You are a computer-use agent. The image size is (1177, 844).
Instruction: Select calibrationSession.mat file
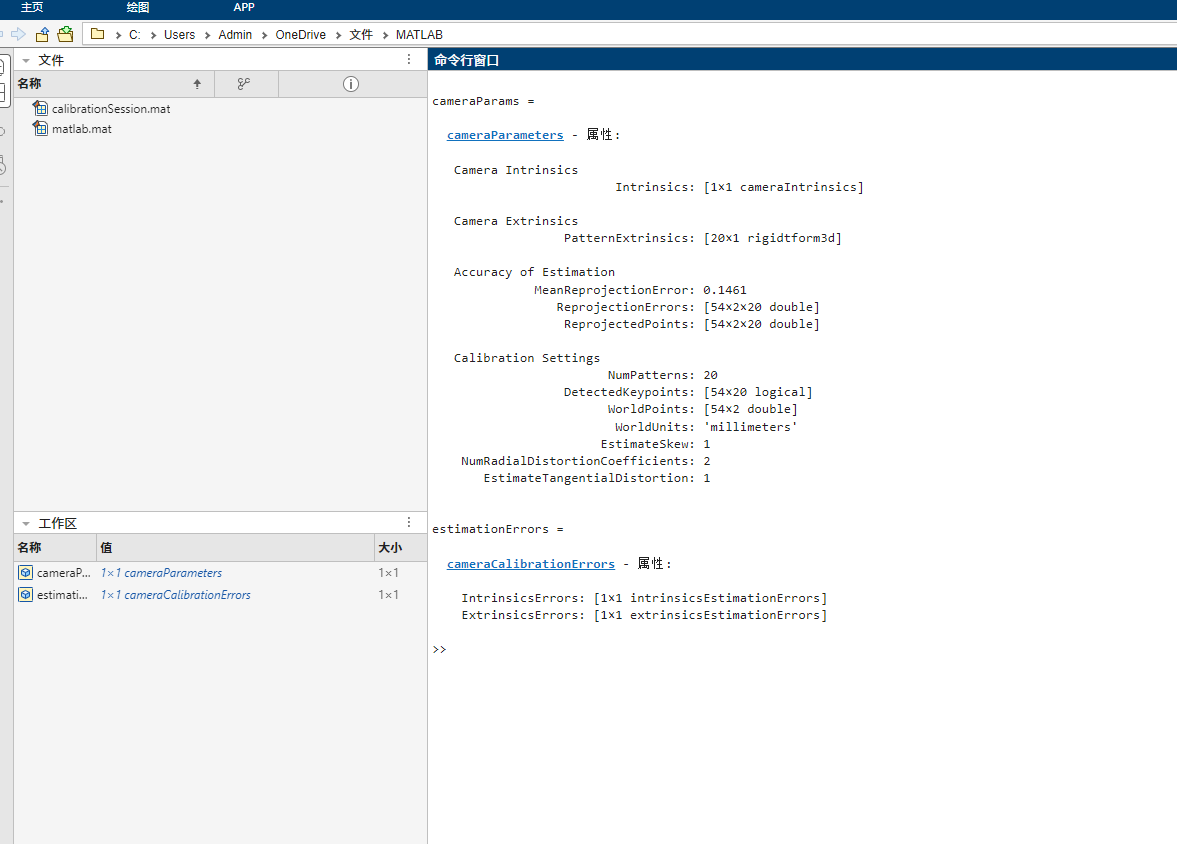coord(111,109)
